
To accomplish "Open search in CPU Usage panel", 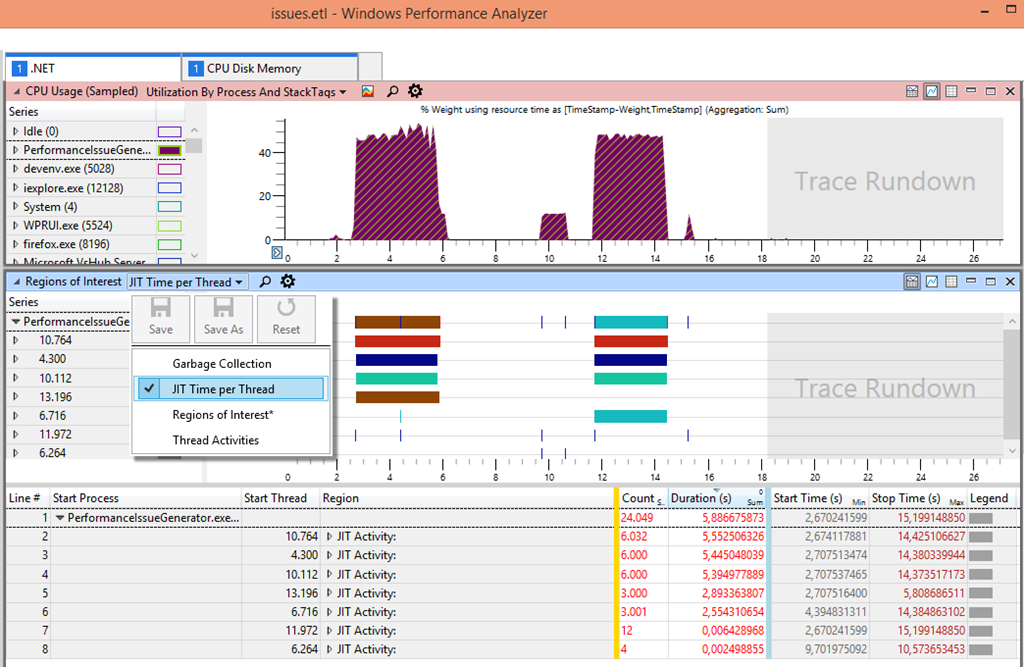I will click(x=392, y=91).
